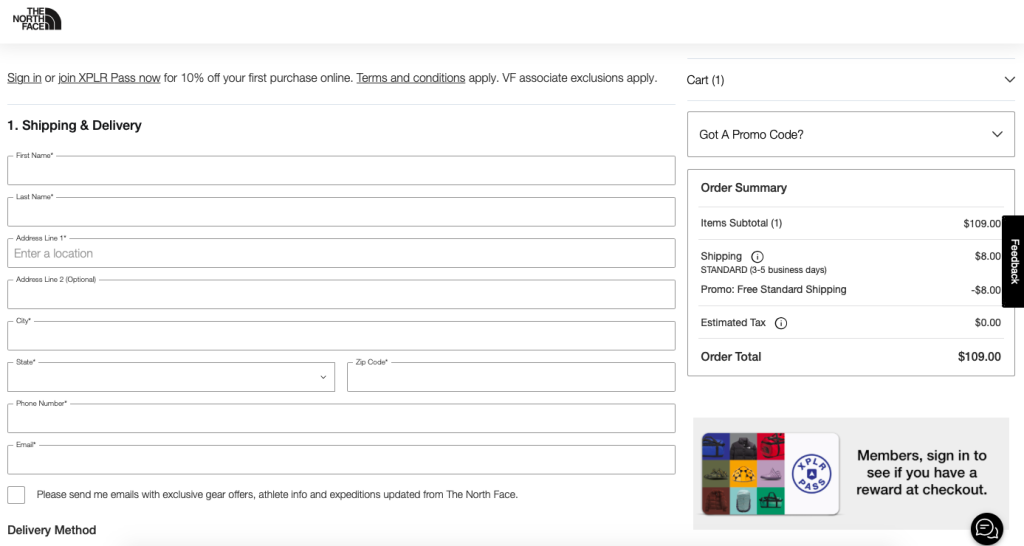Select the City input field

341,336
